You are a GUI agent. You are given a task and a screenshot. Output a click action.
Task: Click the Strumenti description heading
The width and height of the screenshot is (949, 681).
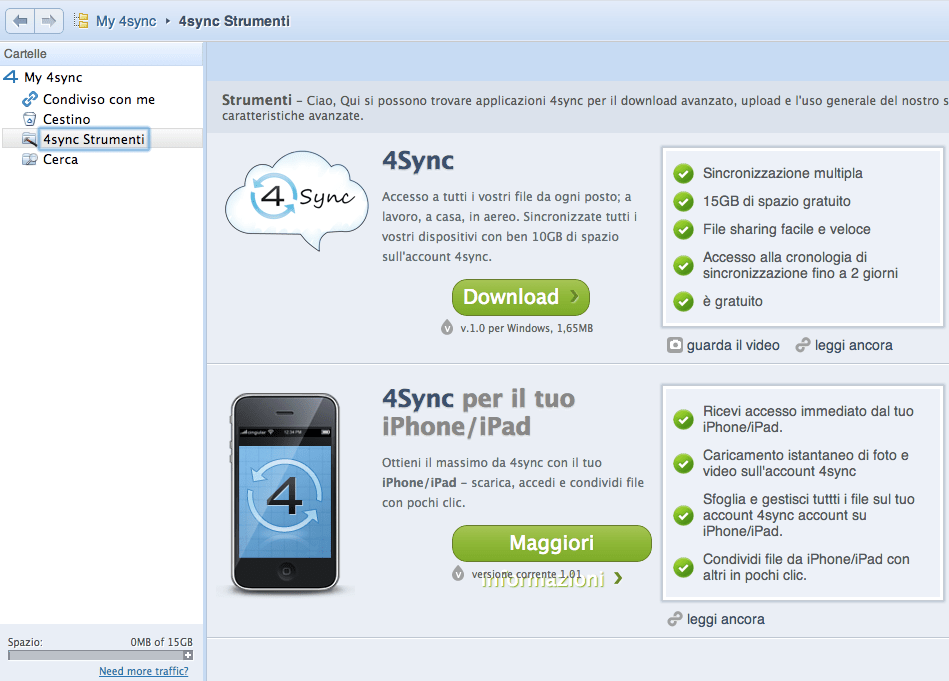pyautogui.click(x=257, y=100)
